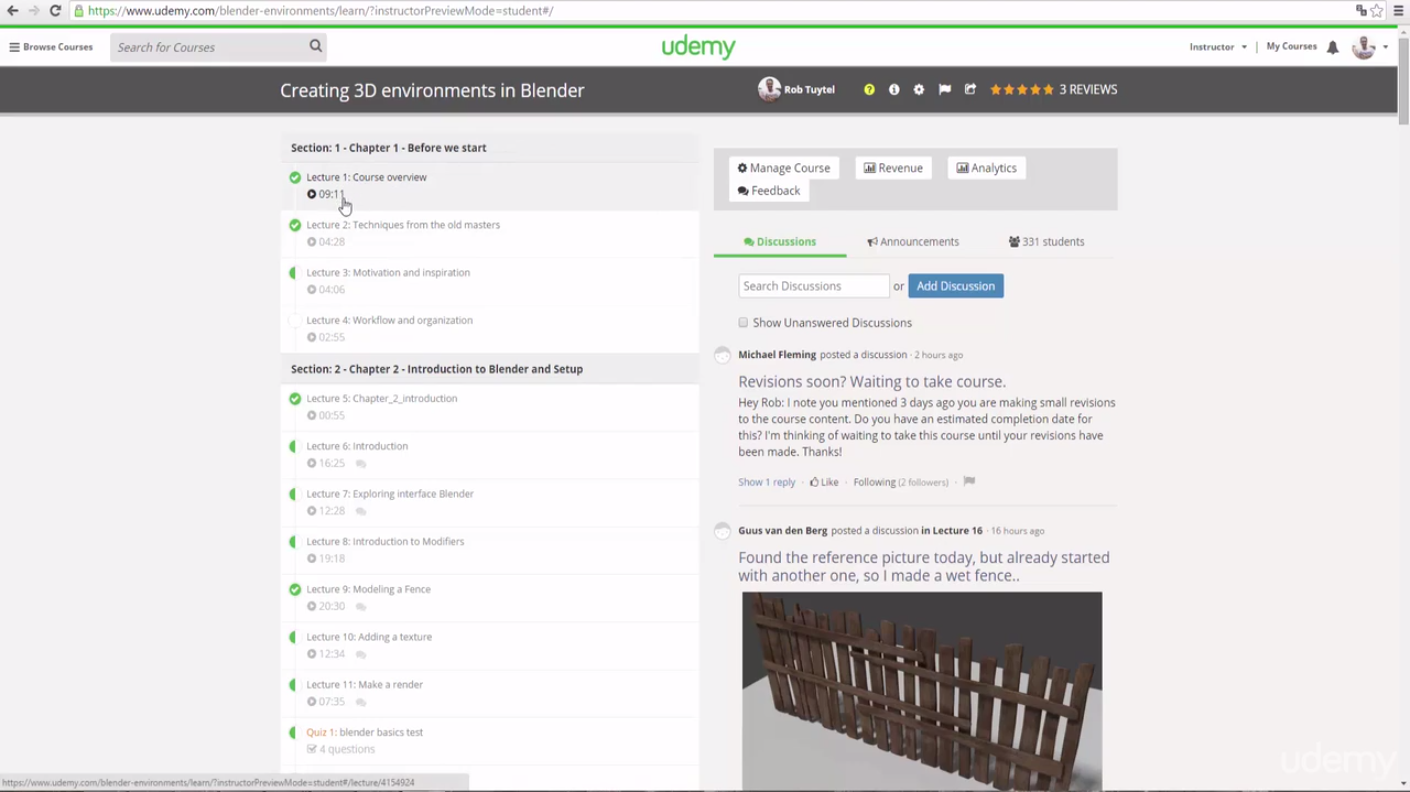The height and width of the screenshot is (792, 1410).
Task: Click the share icon in course header
Action: click(970, 90)
